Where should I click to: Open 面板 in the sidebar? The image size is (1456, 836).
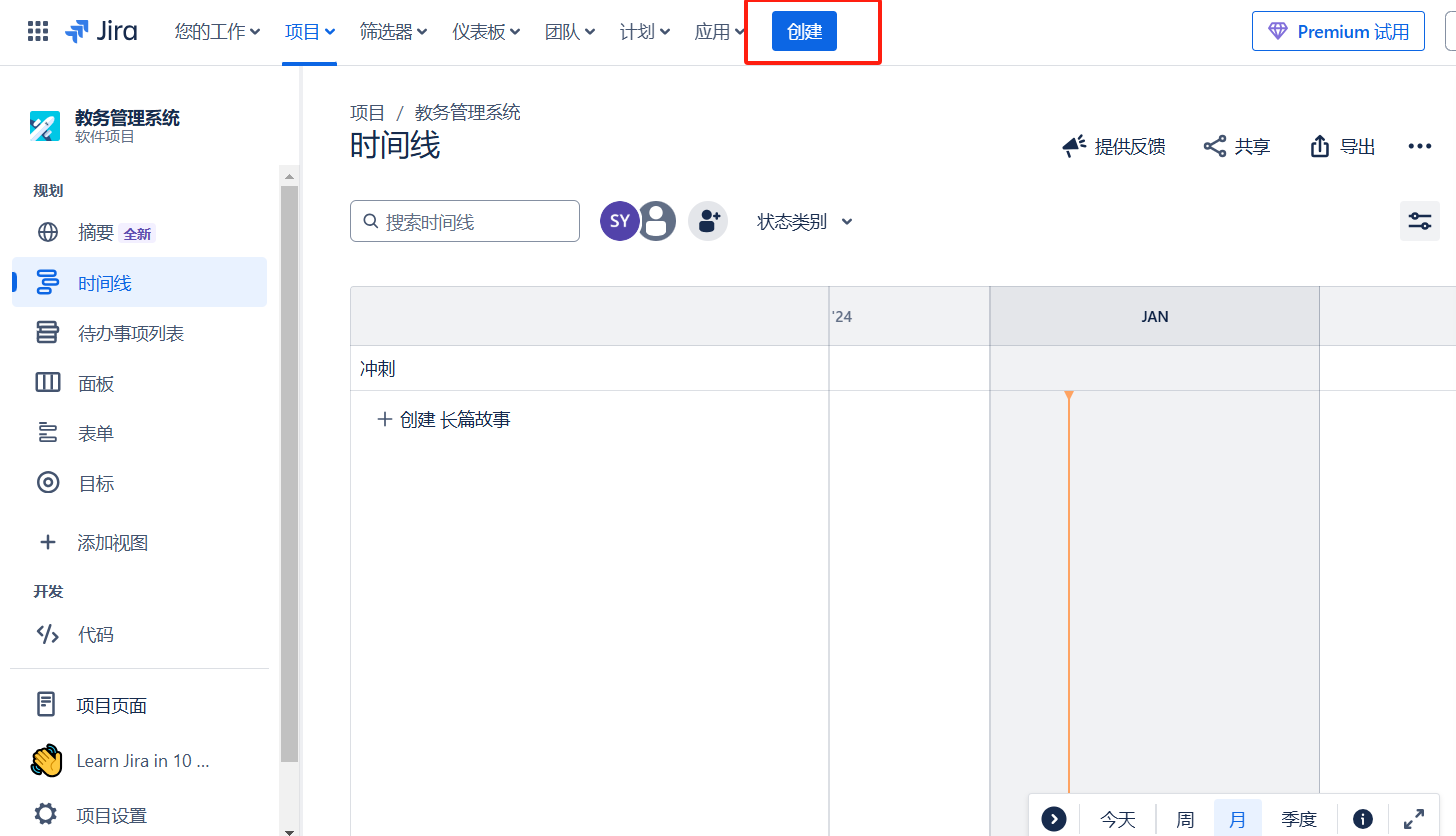[x=140, y=383]
